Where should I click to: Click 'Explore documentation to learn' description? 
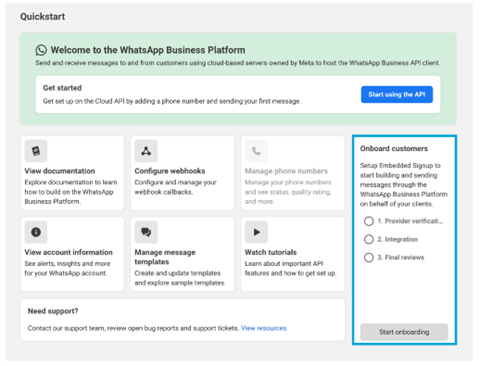[71, 192]
